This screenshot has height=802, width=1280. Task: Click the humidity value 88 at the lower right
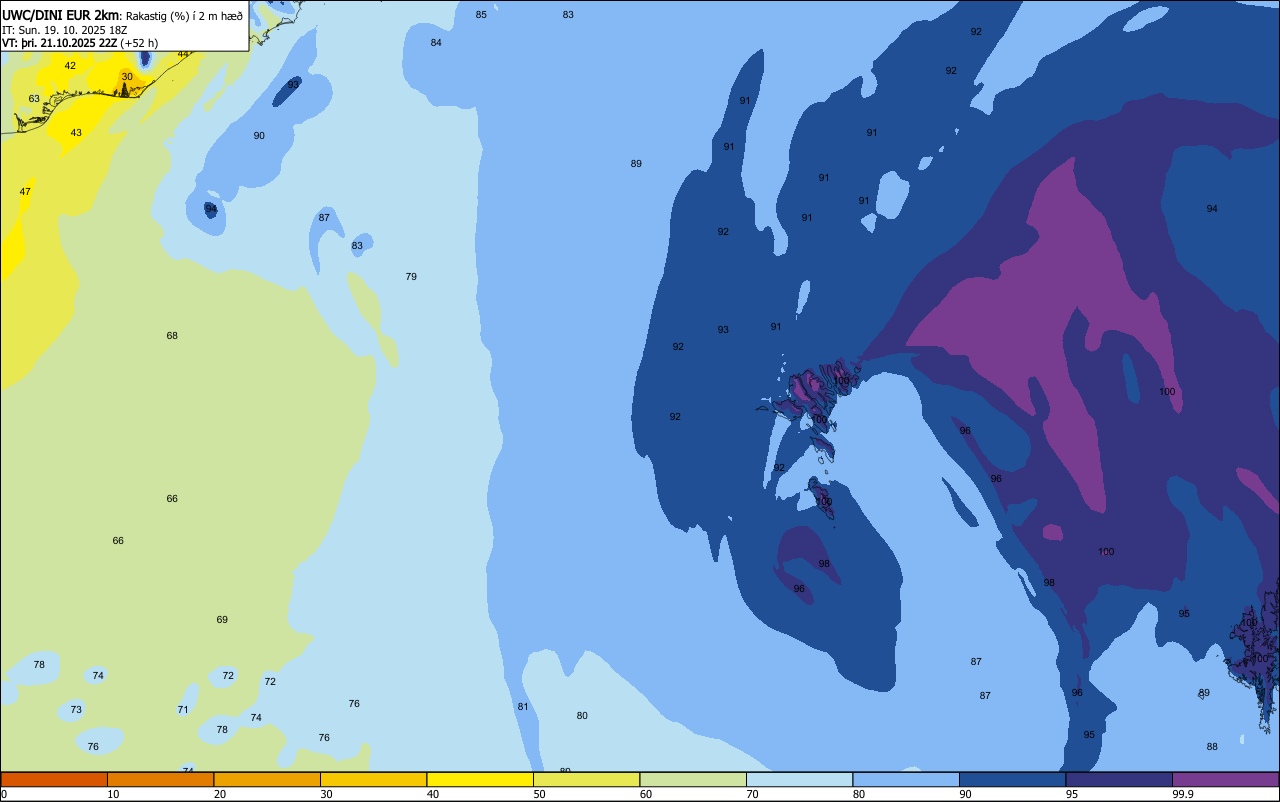1212,747
